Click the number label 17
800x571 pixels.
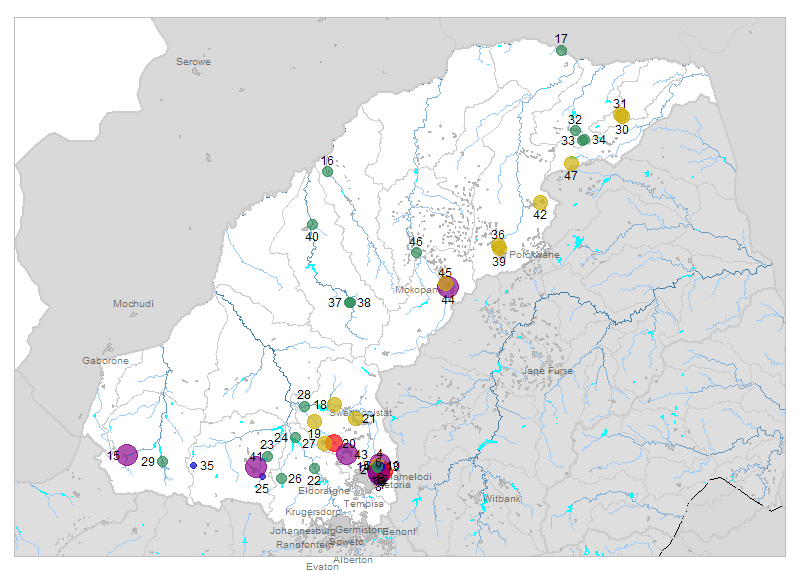[x=561, y=39]
